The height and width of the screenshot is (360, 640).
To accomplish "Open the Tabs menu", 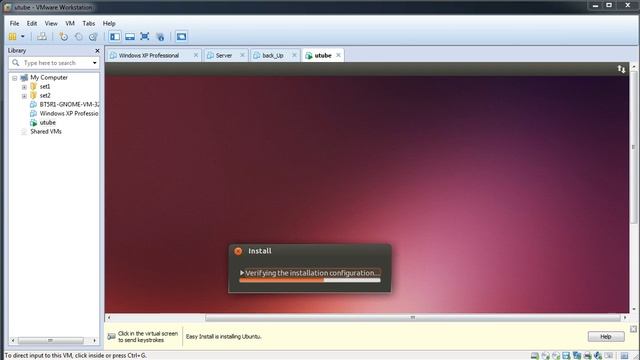I will [x=89, y=23].
